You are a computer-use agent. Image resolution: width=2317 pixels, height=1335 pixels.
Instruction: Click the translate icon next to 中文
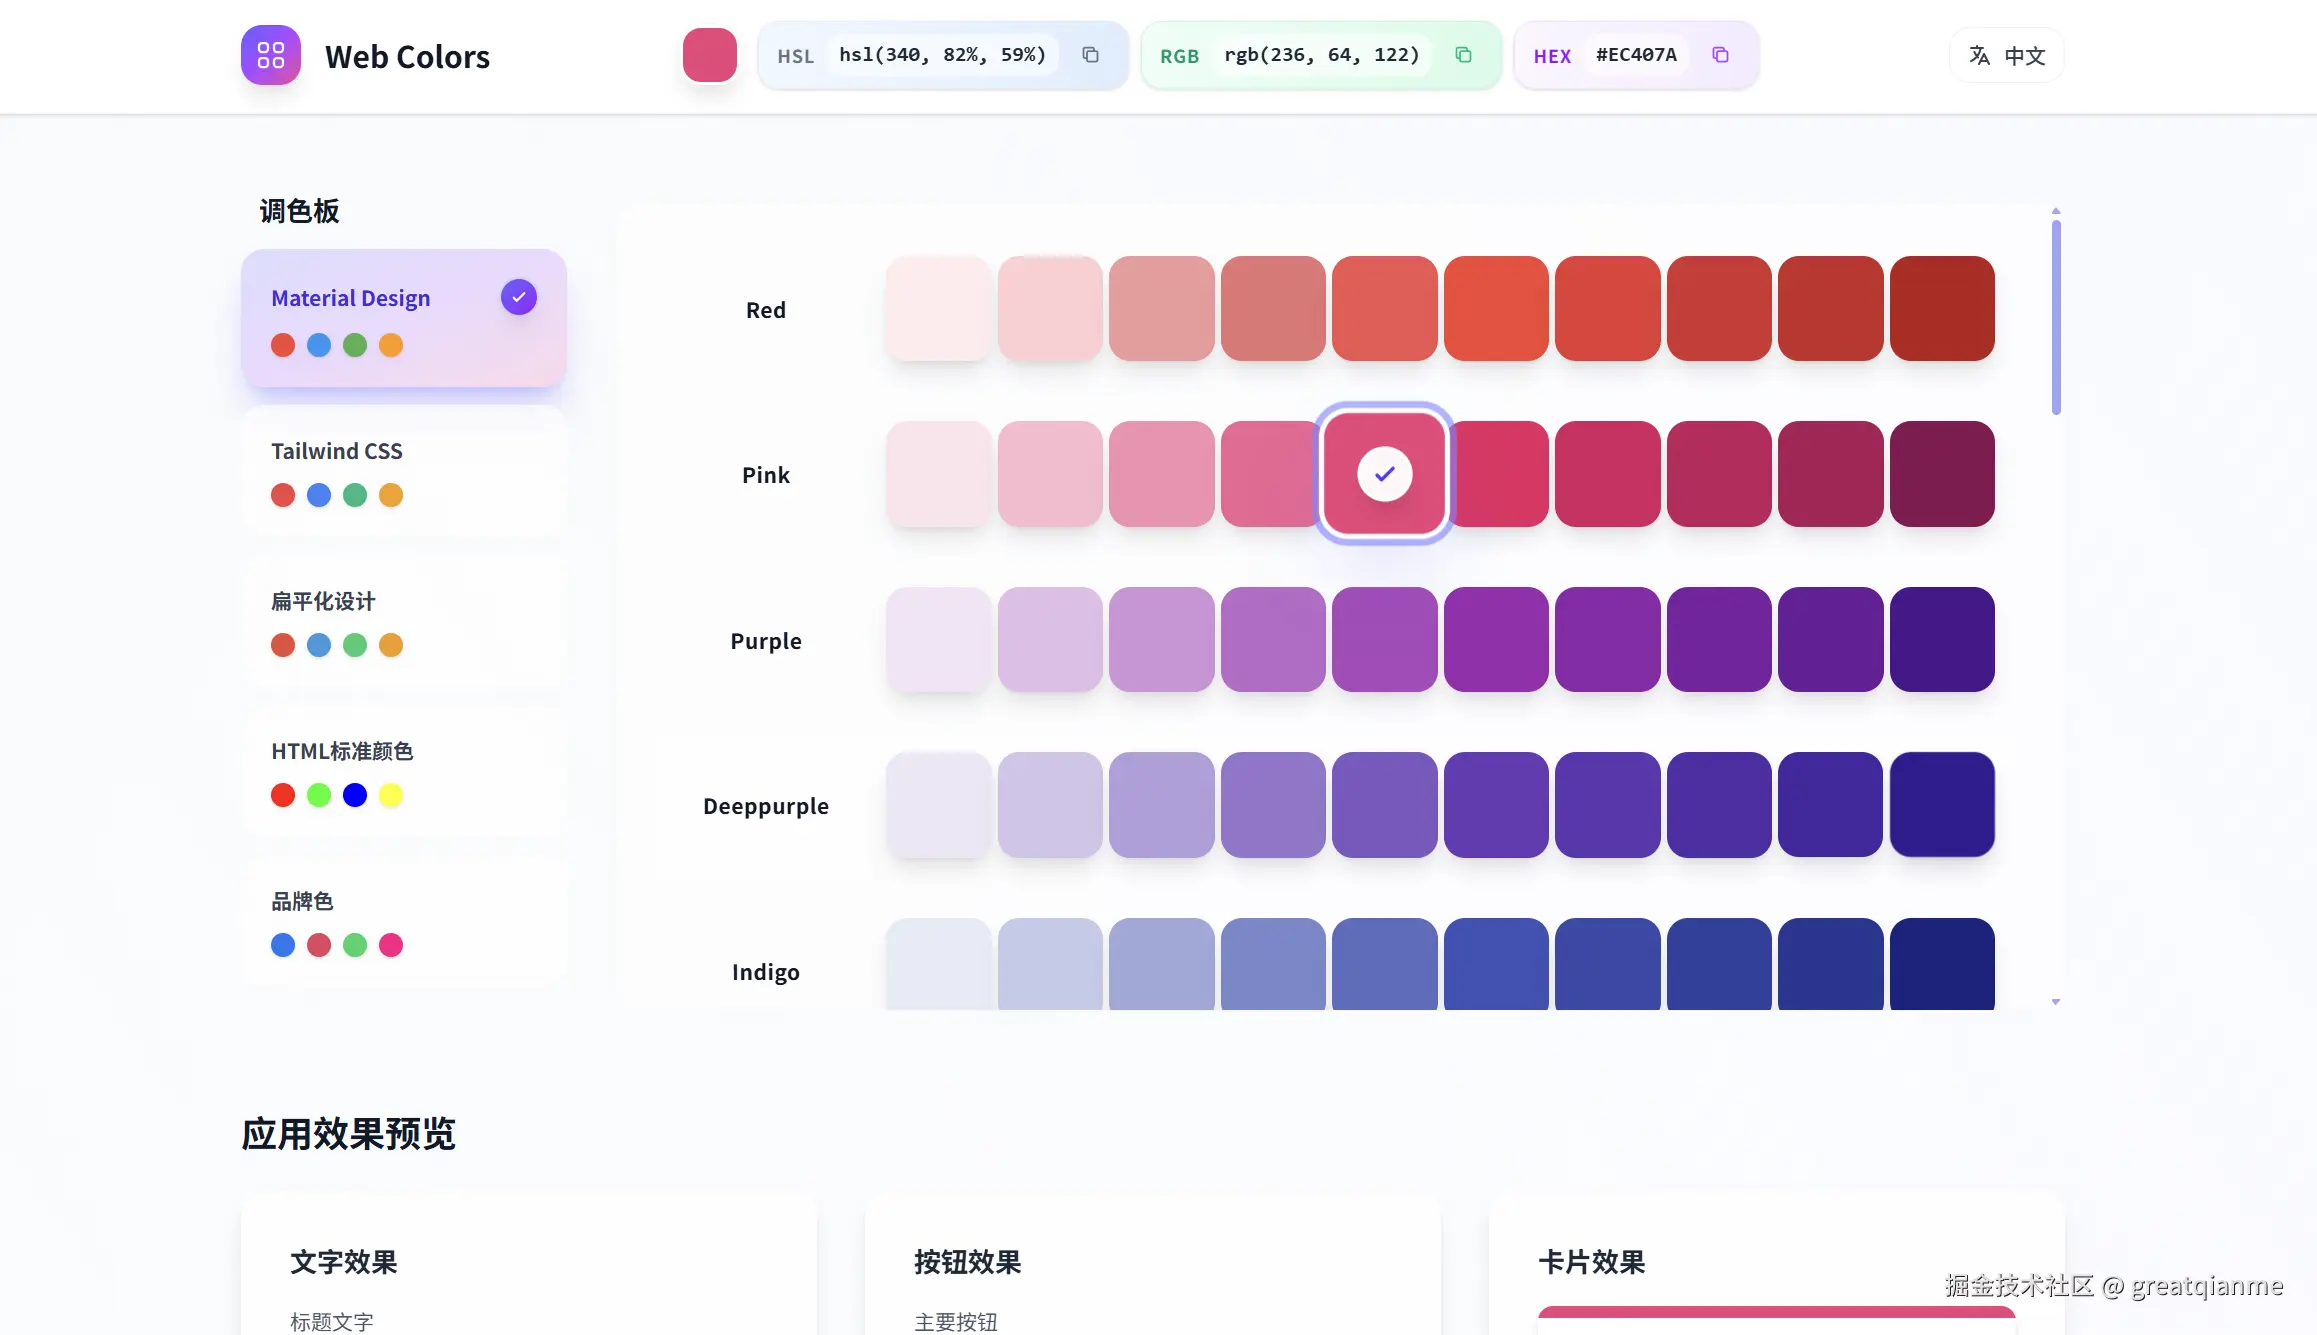1979,56
